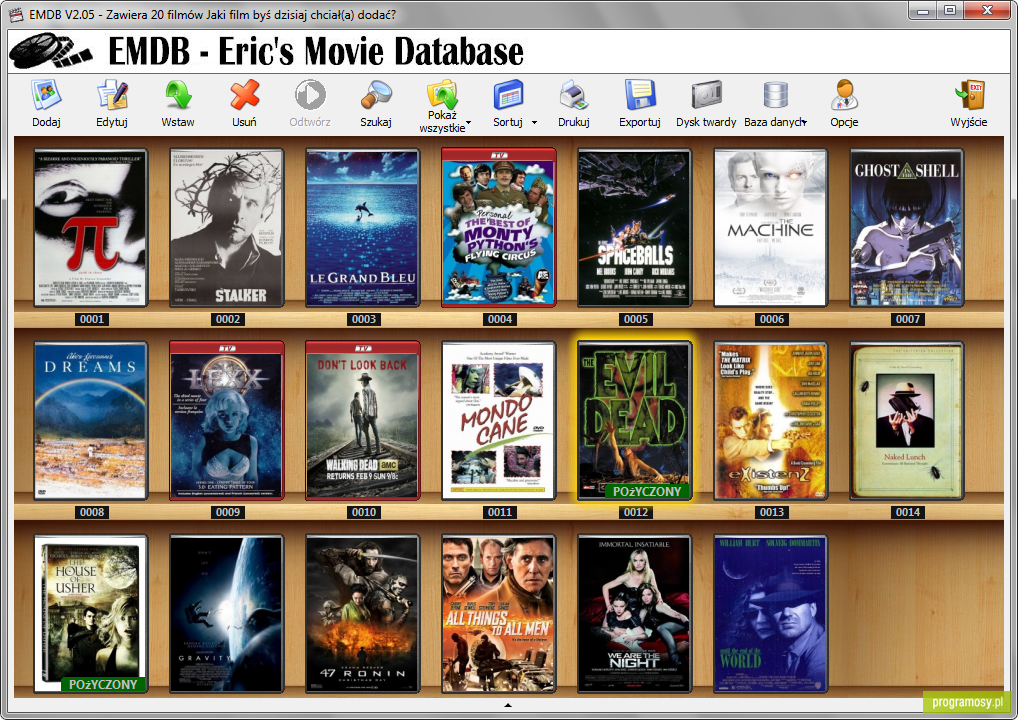Click POŻYCZONY badge on Evil Dead
The width and height of the screenshot is (1018, 720).
point(647,491)
